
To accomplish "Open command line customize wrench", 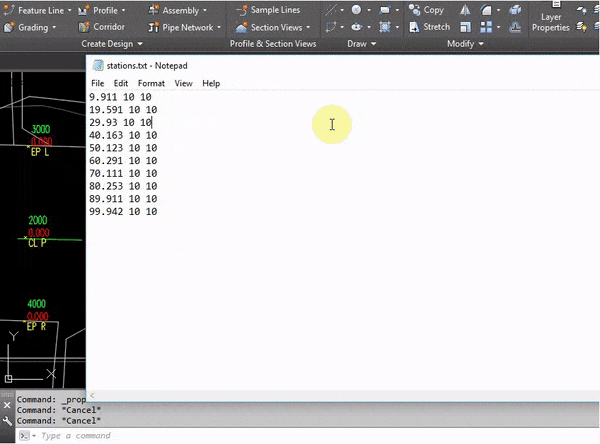I will (7, 421).
